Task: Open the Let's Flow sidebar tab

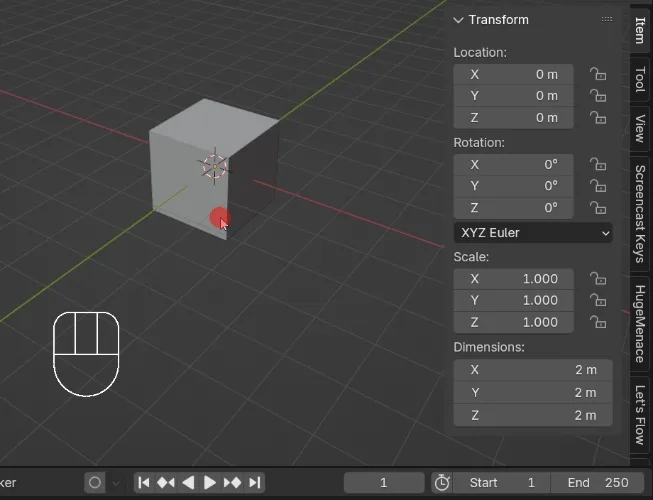Action: point(640,415)
